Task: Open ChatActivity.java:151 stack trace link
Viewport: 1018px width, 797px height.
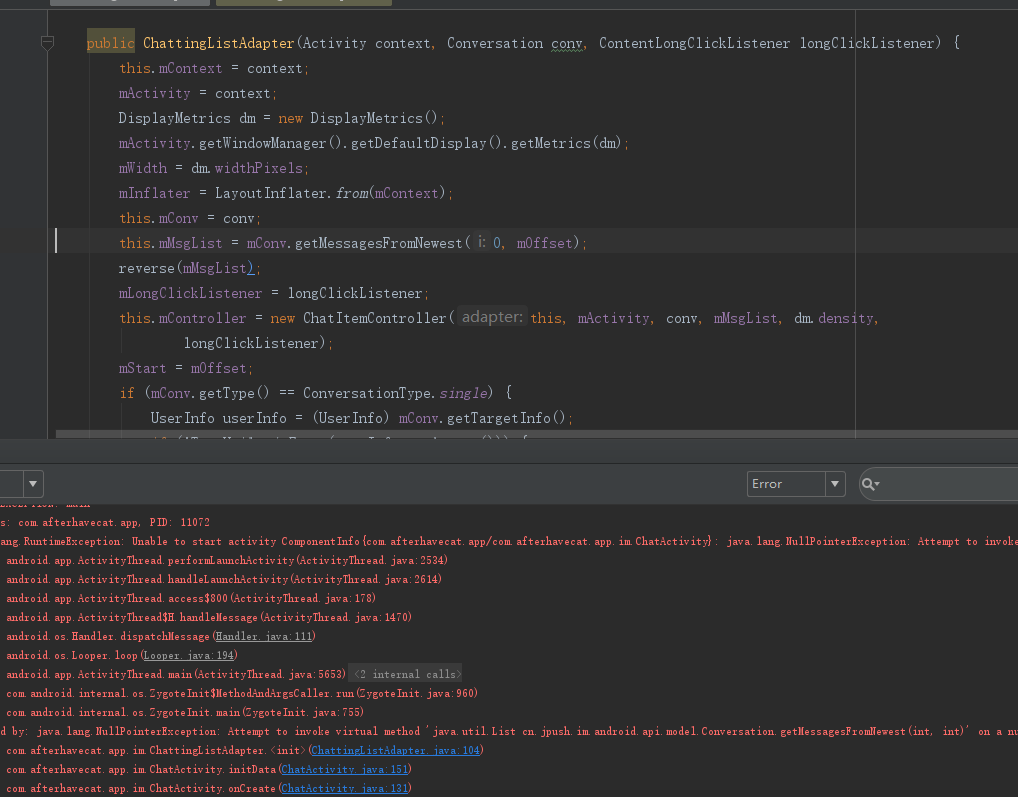Action: pos(345,770)
